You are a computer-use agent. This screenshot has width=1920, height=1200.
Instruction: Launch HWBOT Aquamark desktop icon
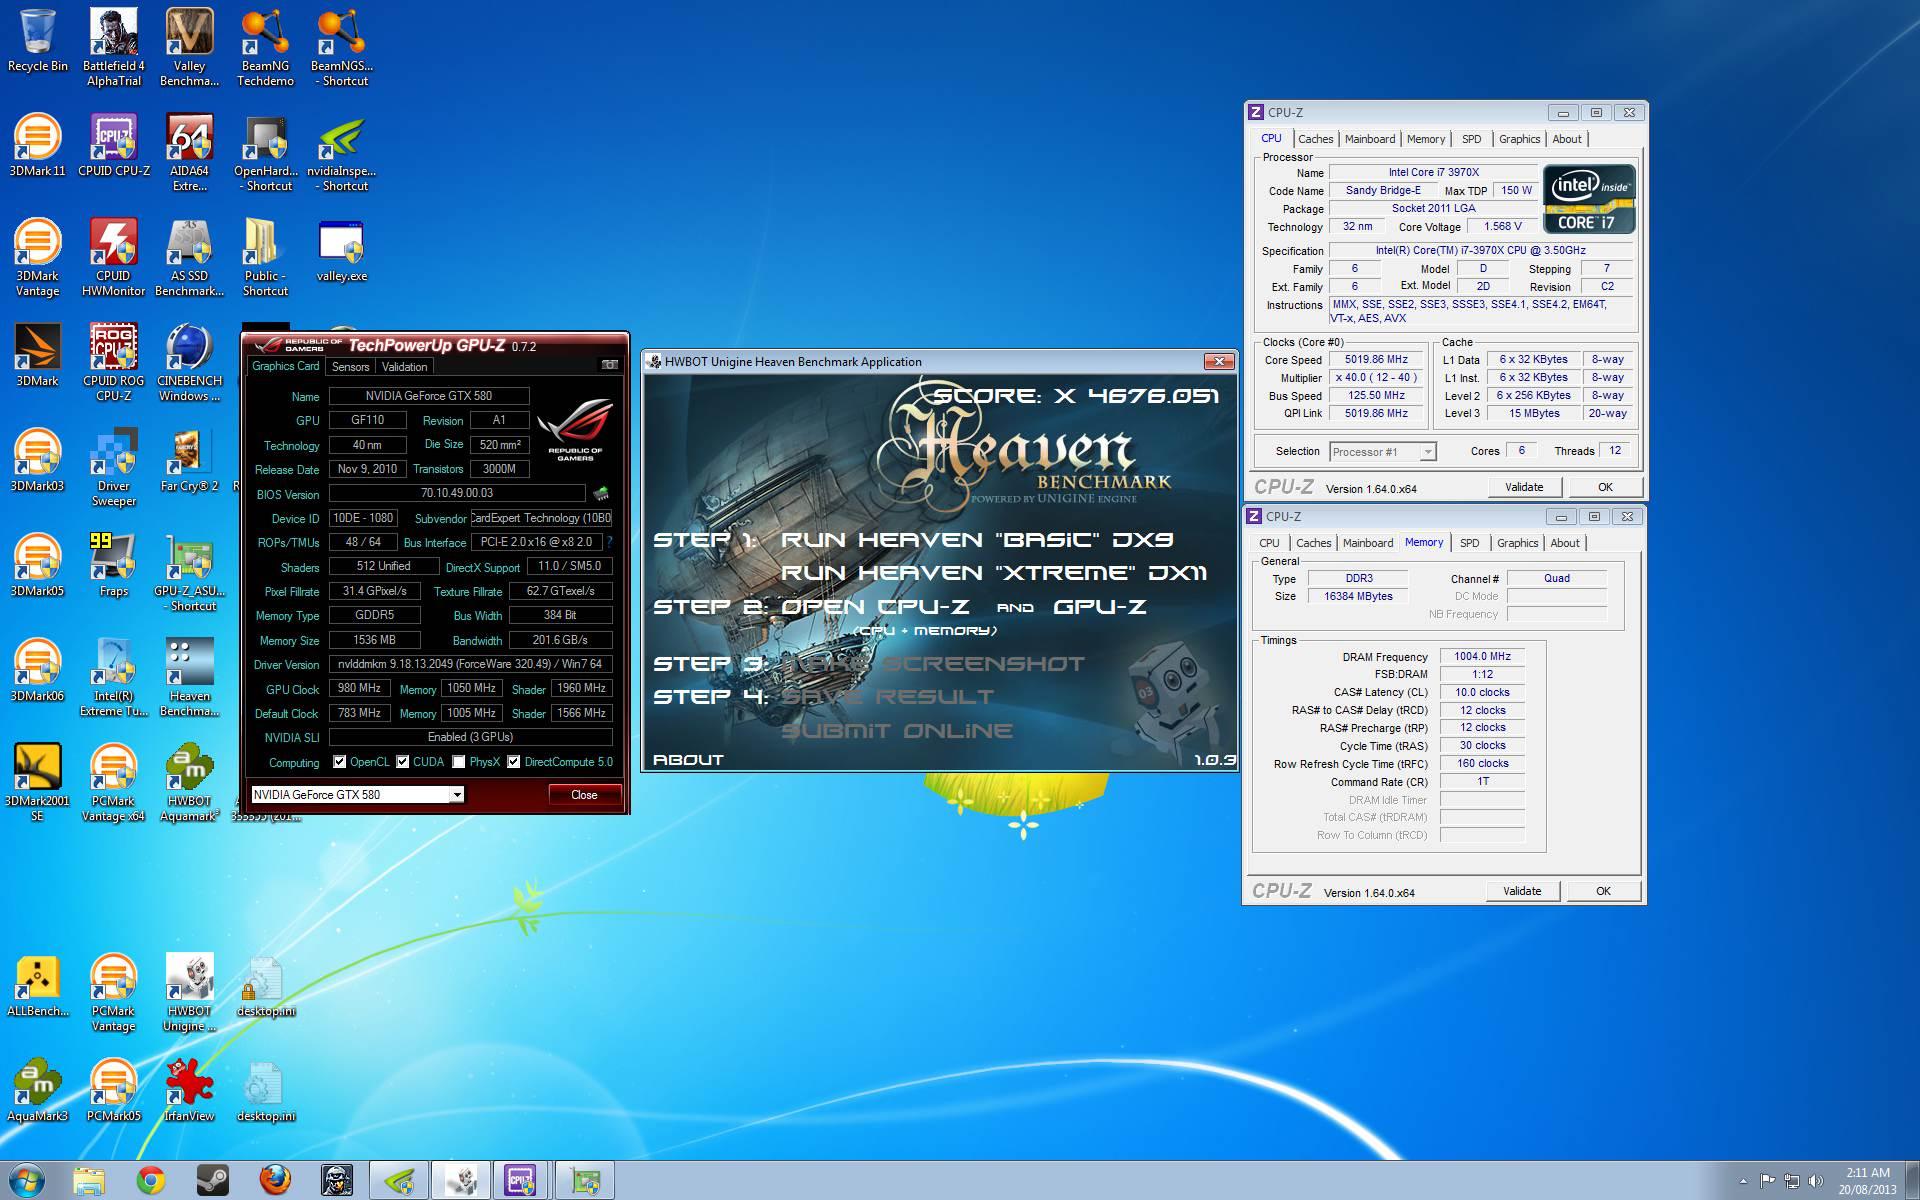(189, 783)
